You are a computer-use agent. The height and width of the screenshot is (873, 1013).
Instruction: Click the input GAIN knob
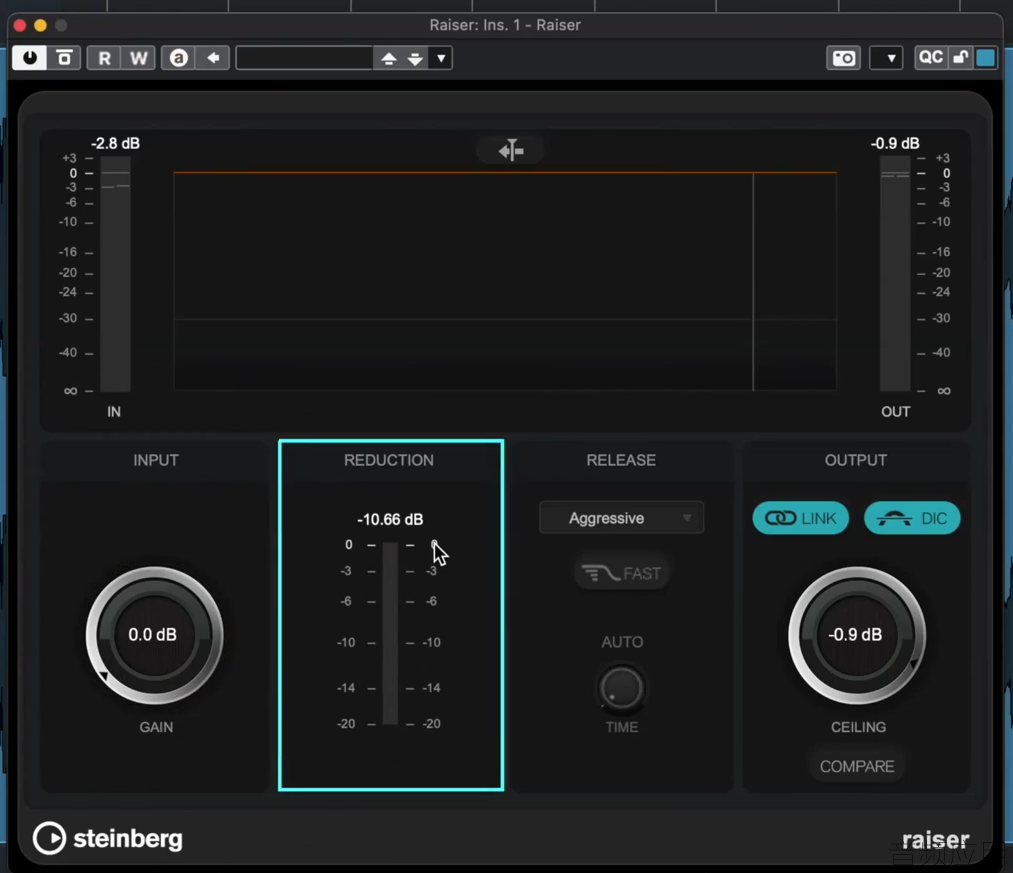click(154, 635)
